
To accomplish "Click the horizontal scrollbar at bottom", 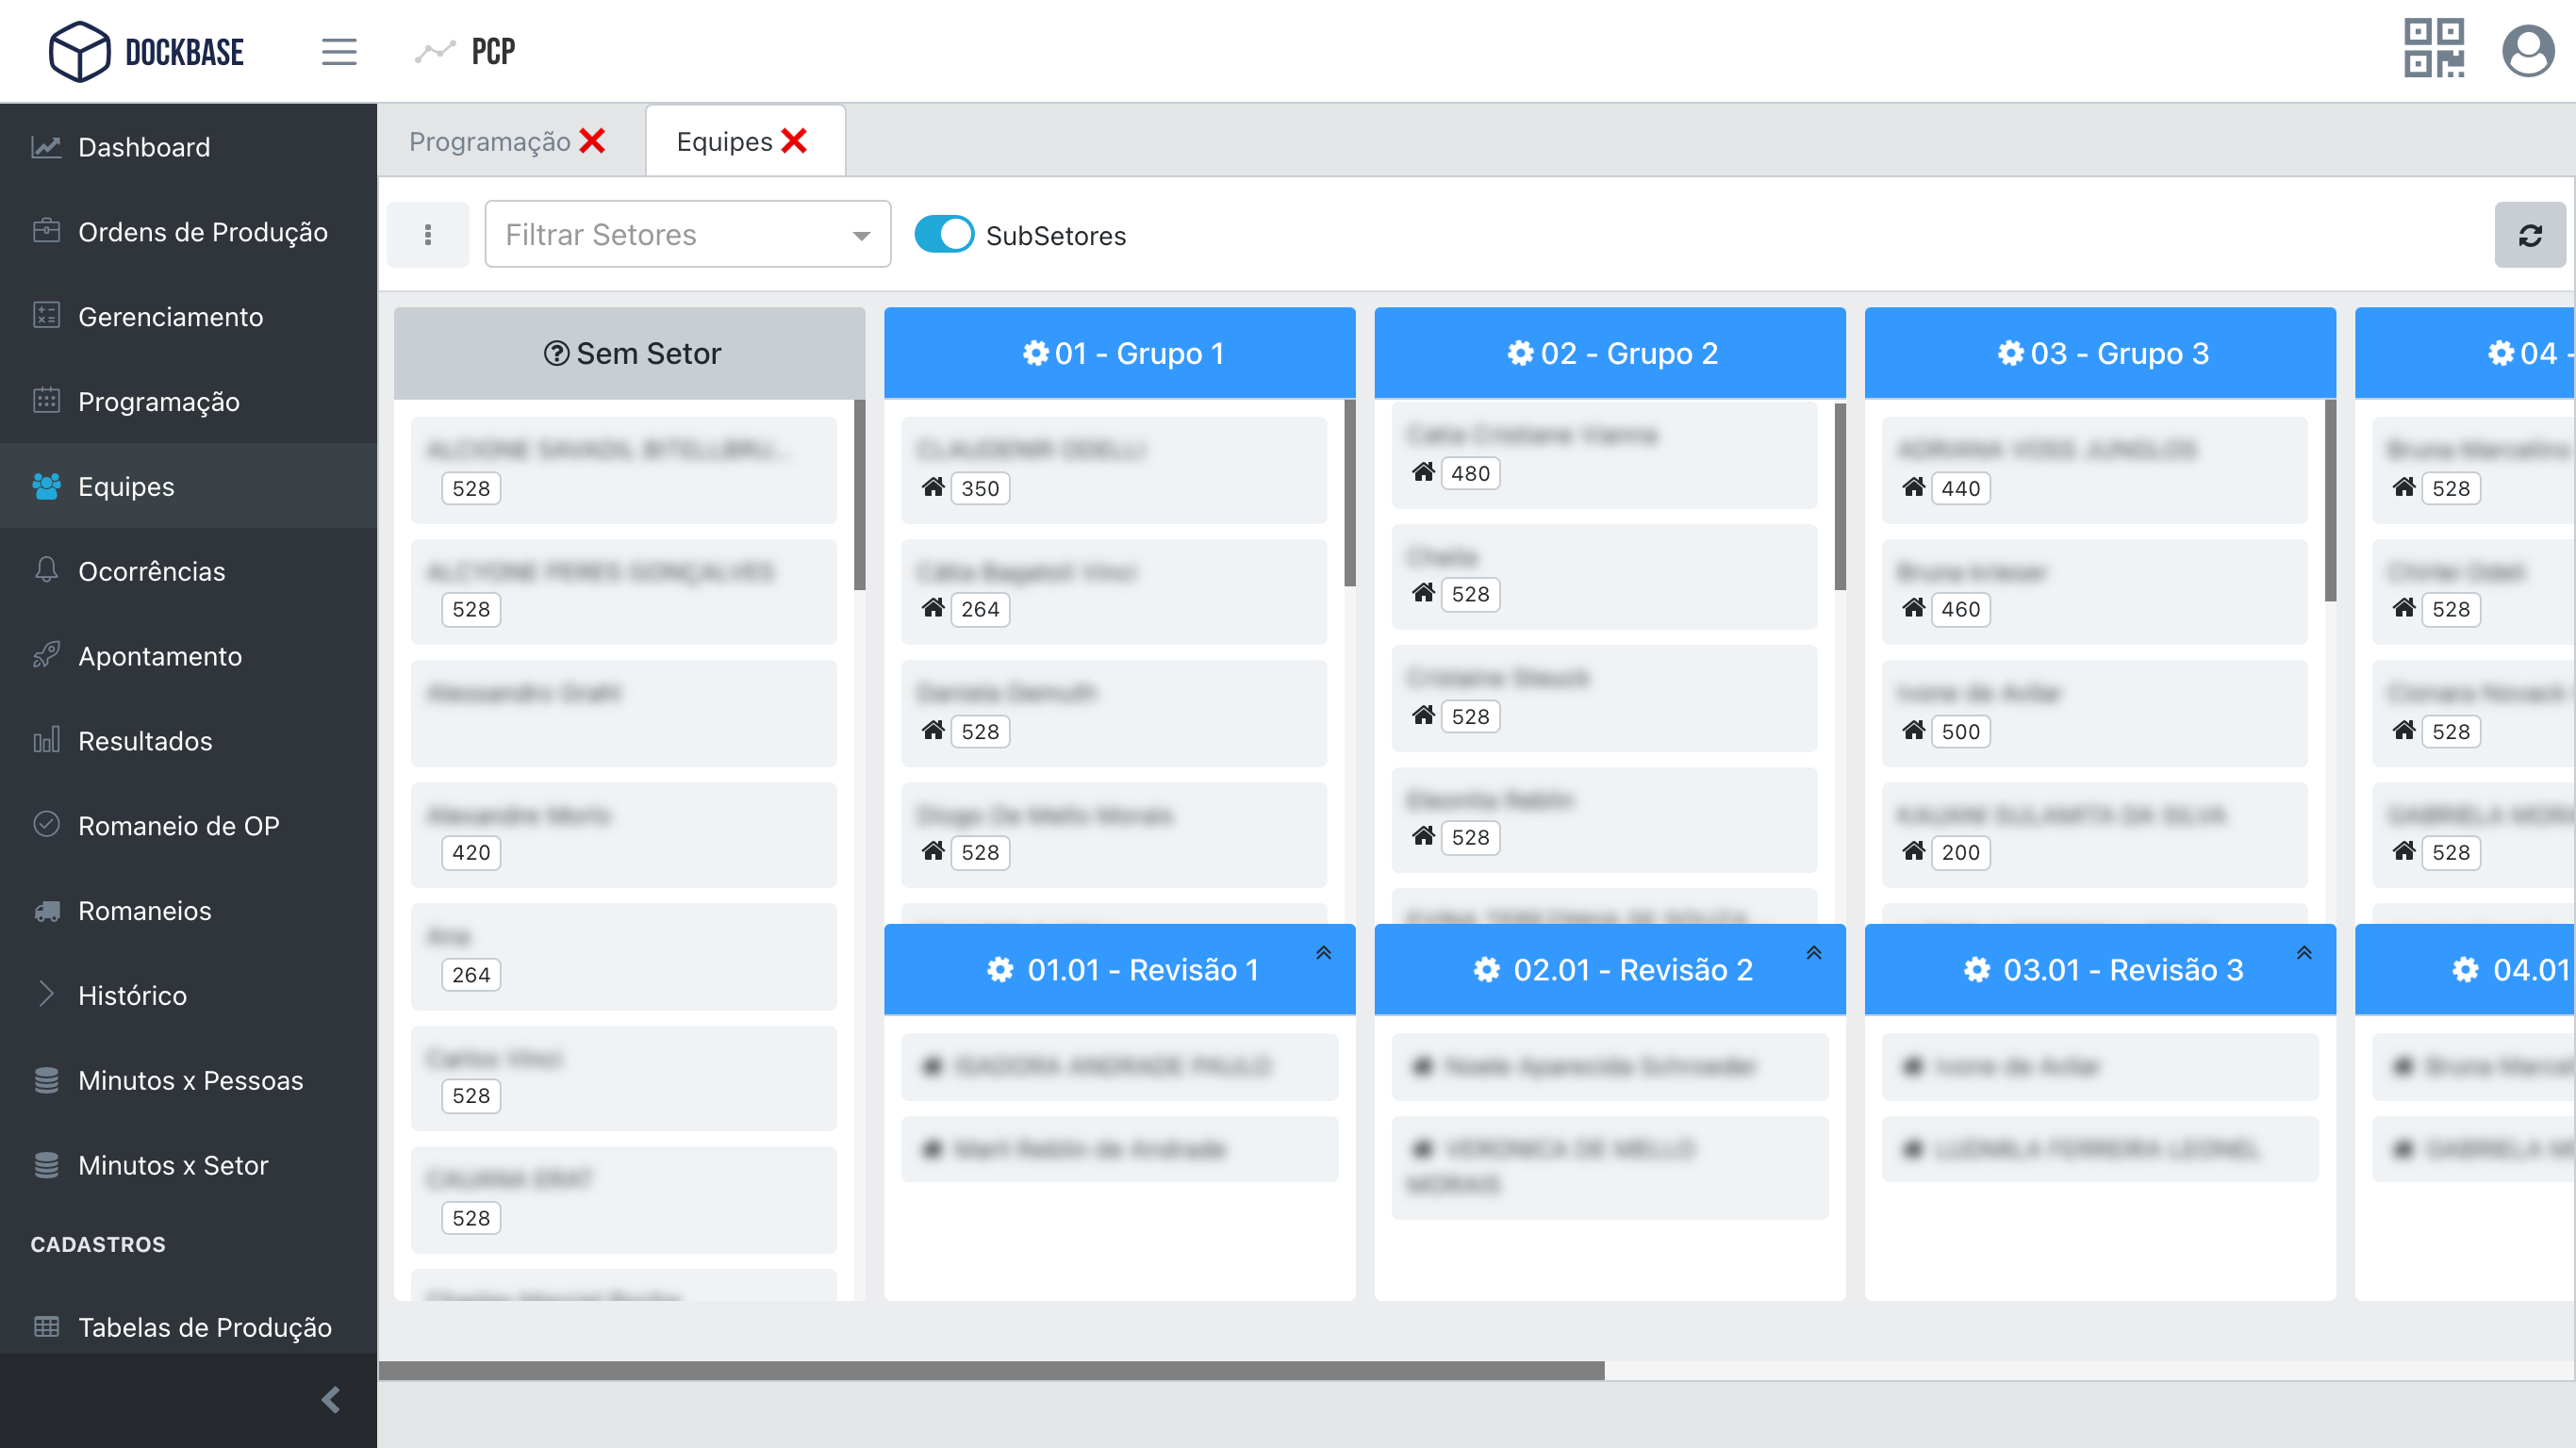I will point(990,1371).
